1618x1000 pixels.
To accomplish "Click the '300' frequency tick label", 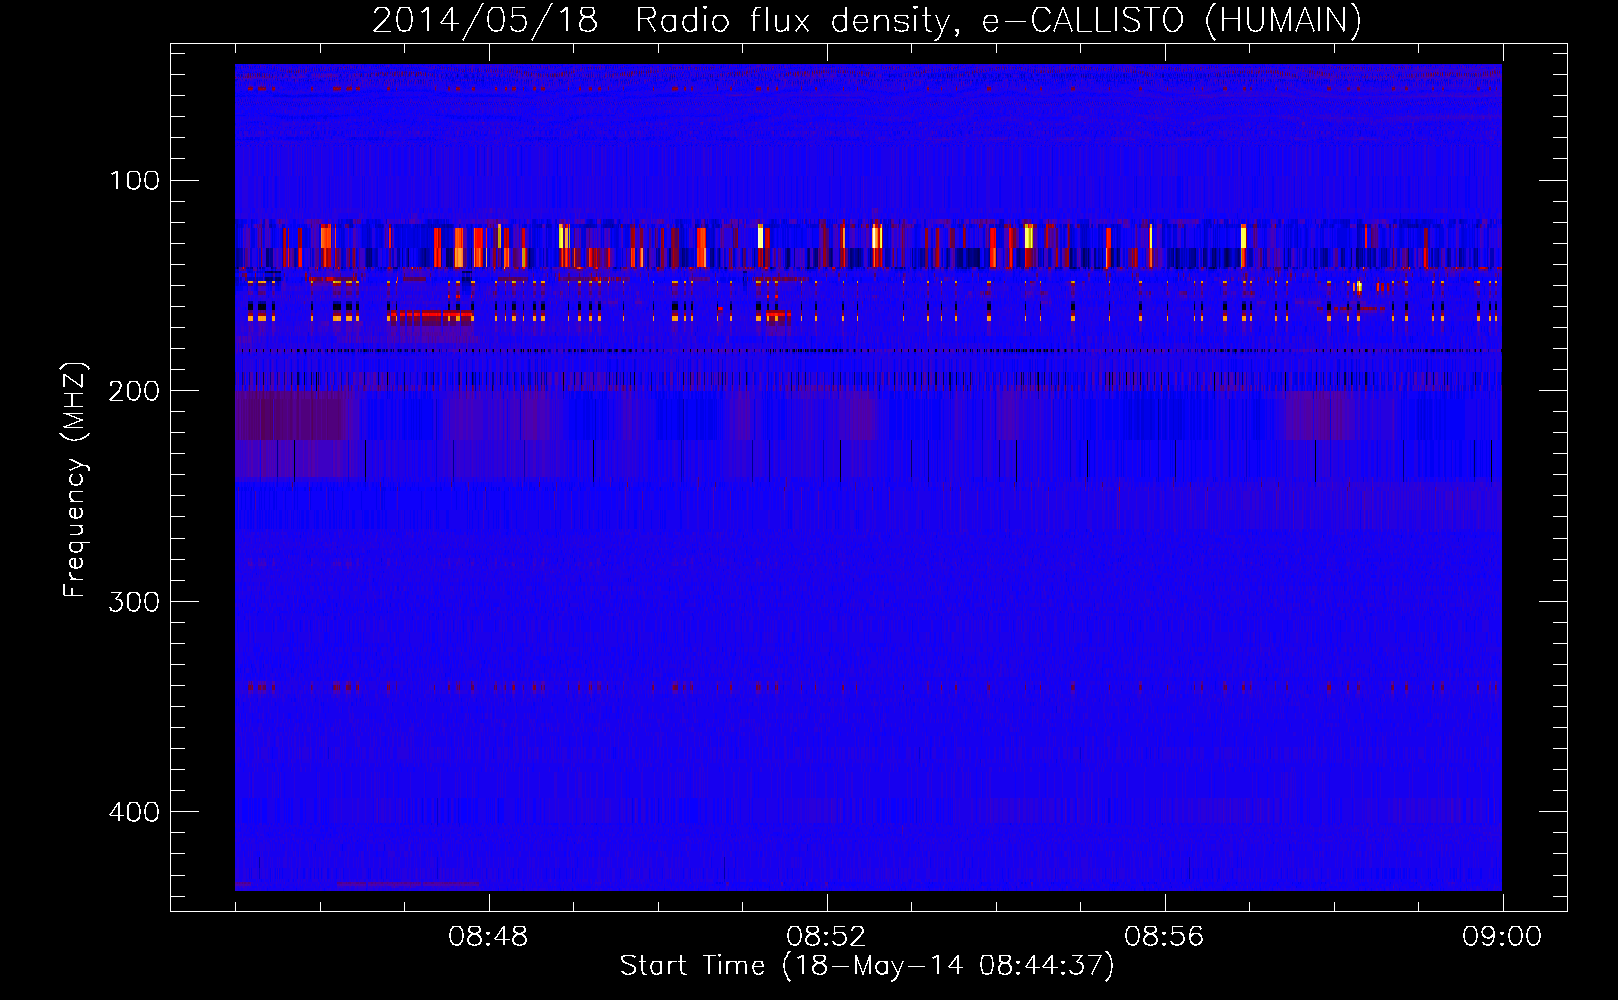I will tap(134, 601).
